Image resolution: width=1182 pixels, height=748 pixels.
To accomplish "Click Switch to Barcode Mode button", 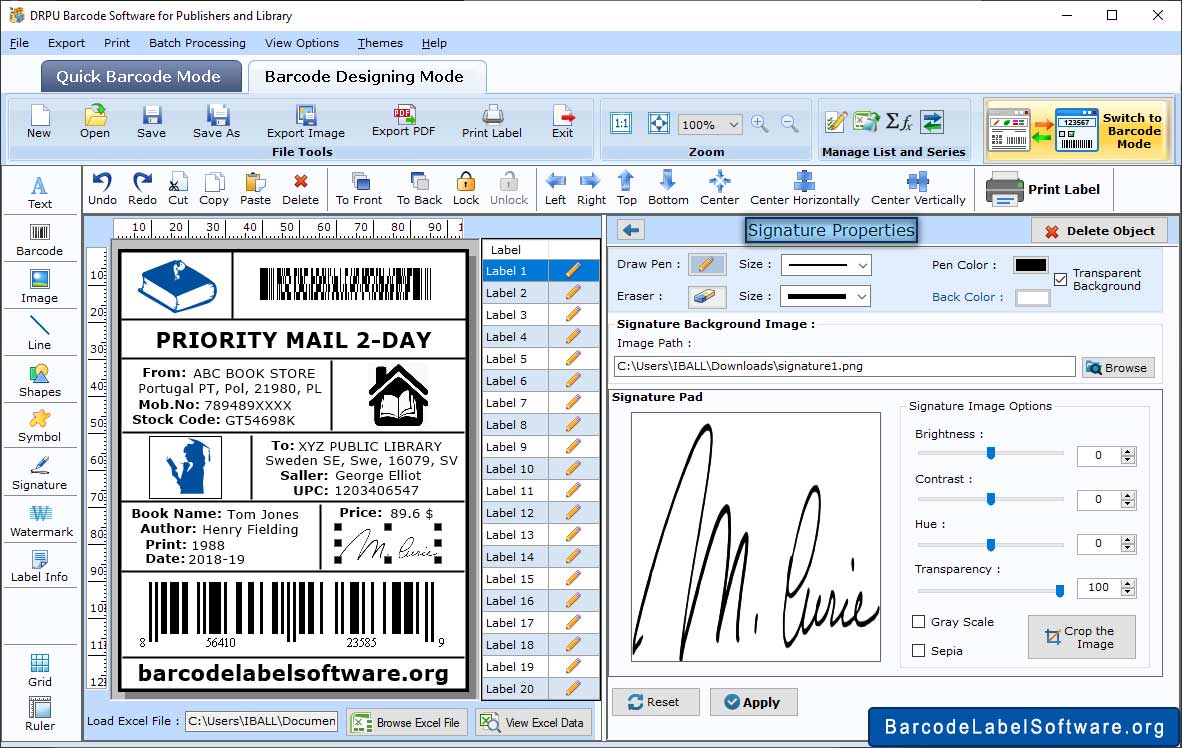I will coord(1077,130).
